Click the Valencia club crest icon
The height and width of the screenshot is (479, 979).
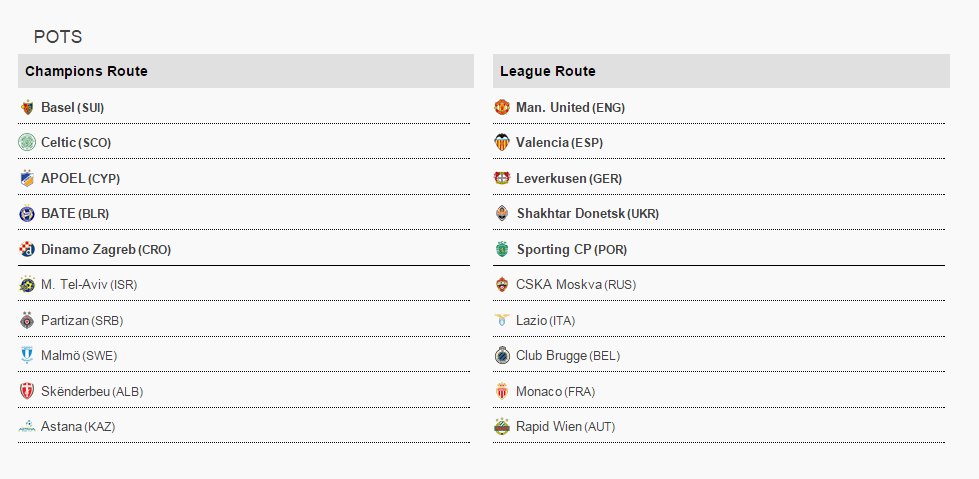[x=502, y=143]
